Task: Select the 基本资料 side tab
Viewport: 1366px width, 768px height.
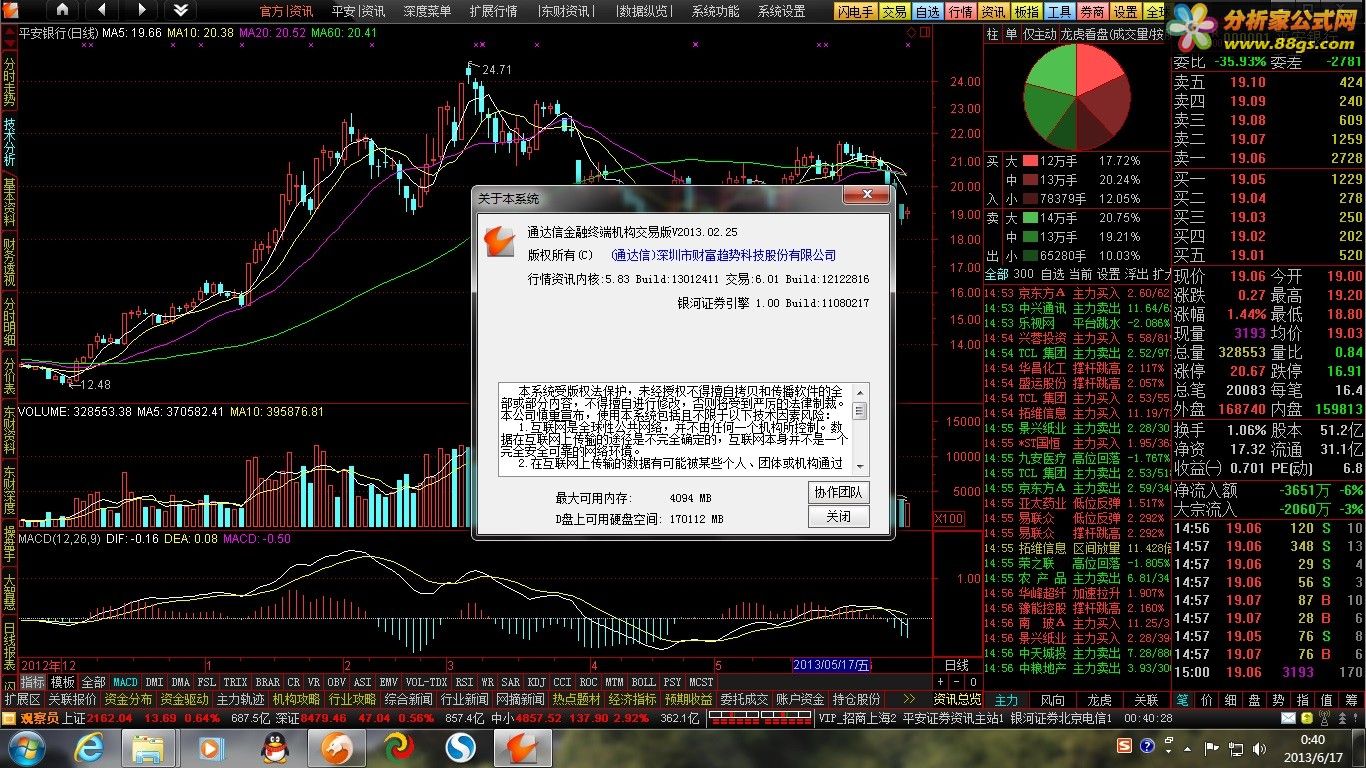Action: click(x=9, y=201)
